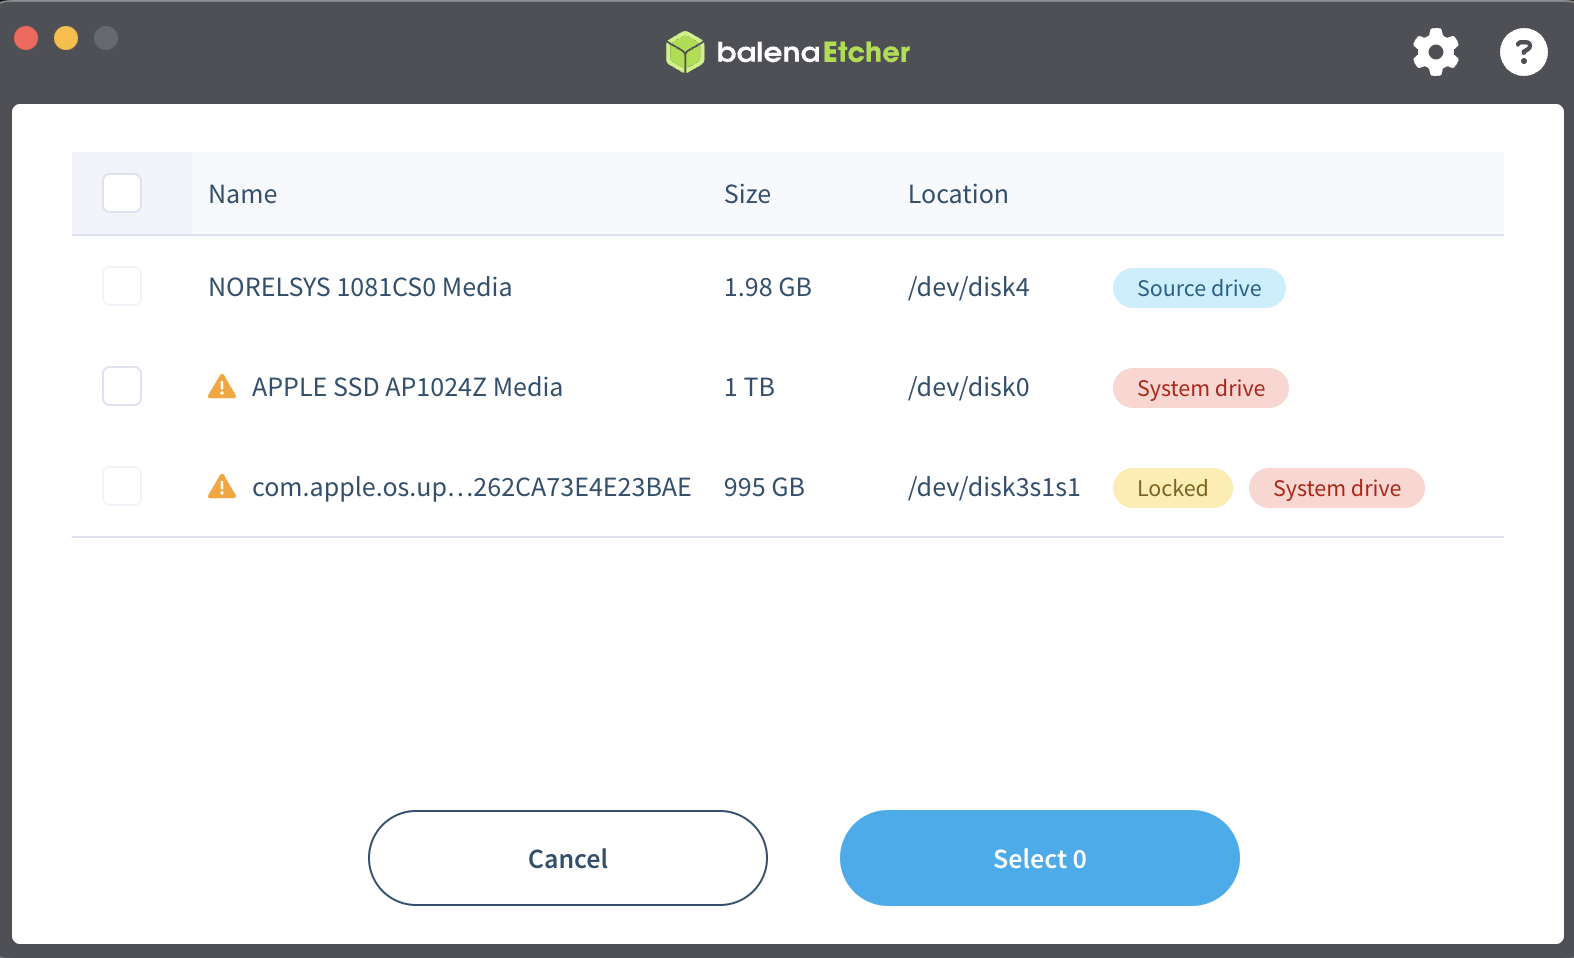Viewport: 1574px width, 958px height.
Task: Click the Locked badge
Action: click(1173, 488)
